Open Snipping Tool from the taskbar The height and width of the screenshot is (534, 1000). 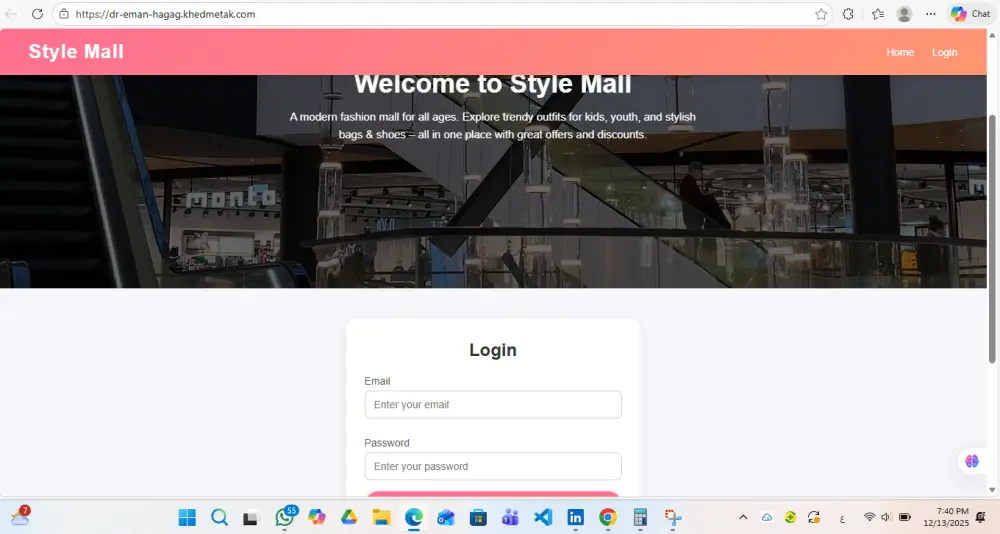pos(673,517)
